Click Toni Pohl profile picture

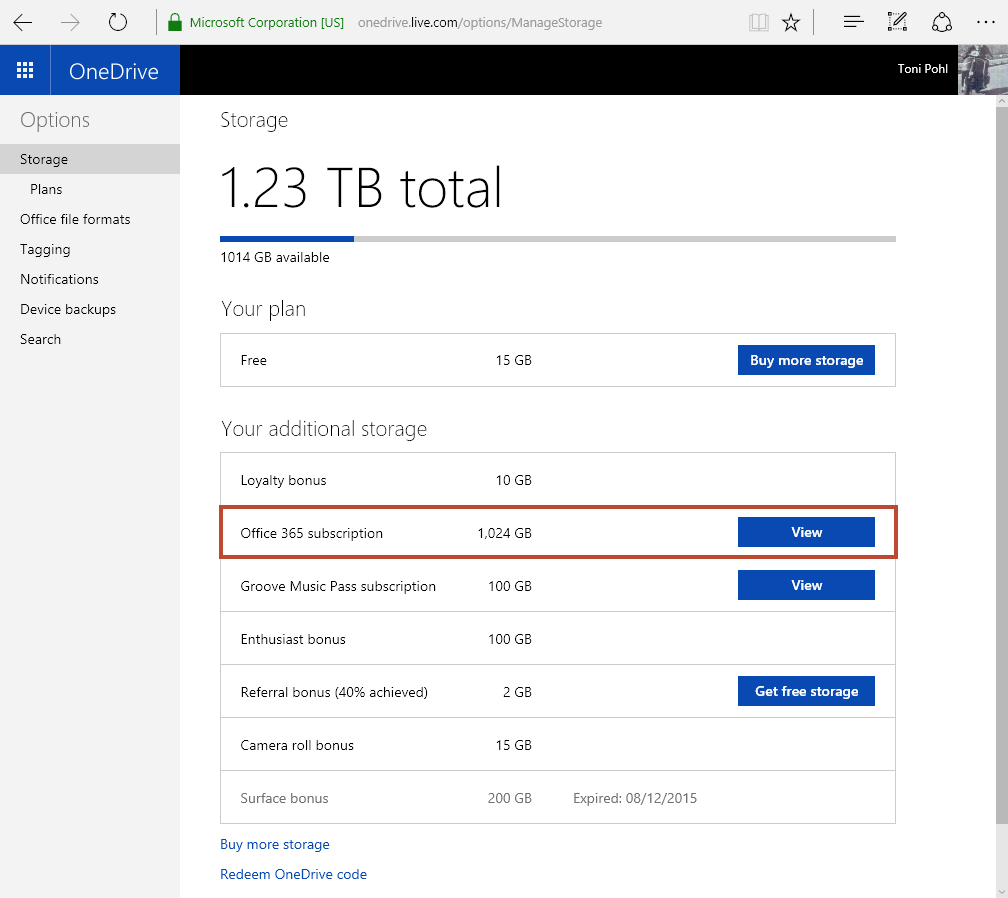tap(981, 70)
